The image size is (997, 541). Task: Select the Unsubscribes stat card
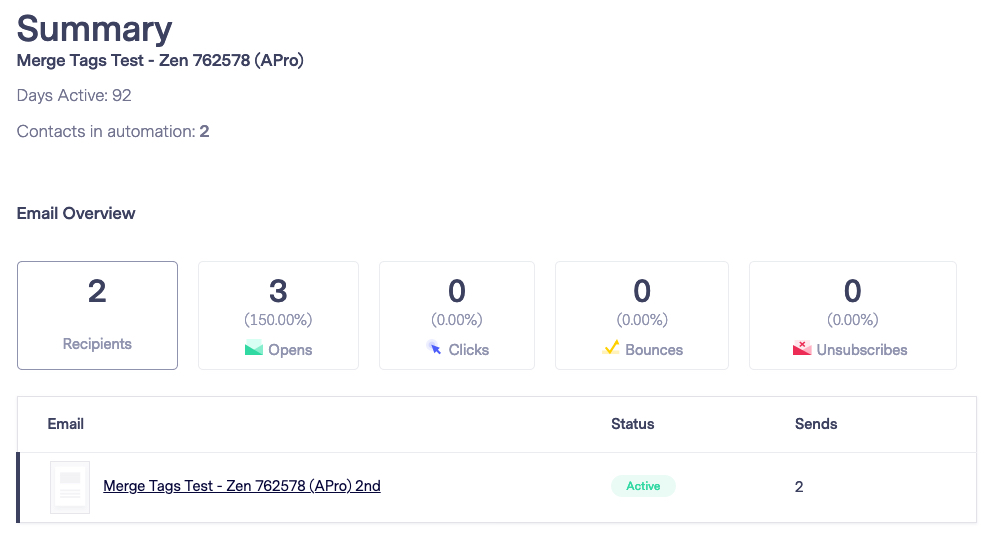click(x=853, y=315)
